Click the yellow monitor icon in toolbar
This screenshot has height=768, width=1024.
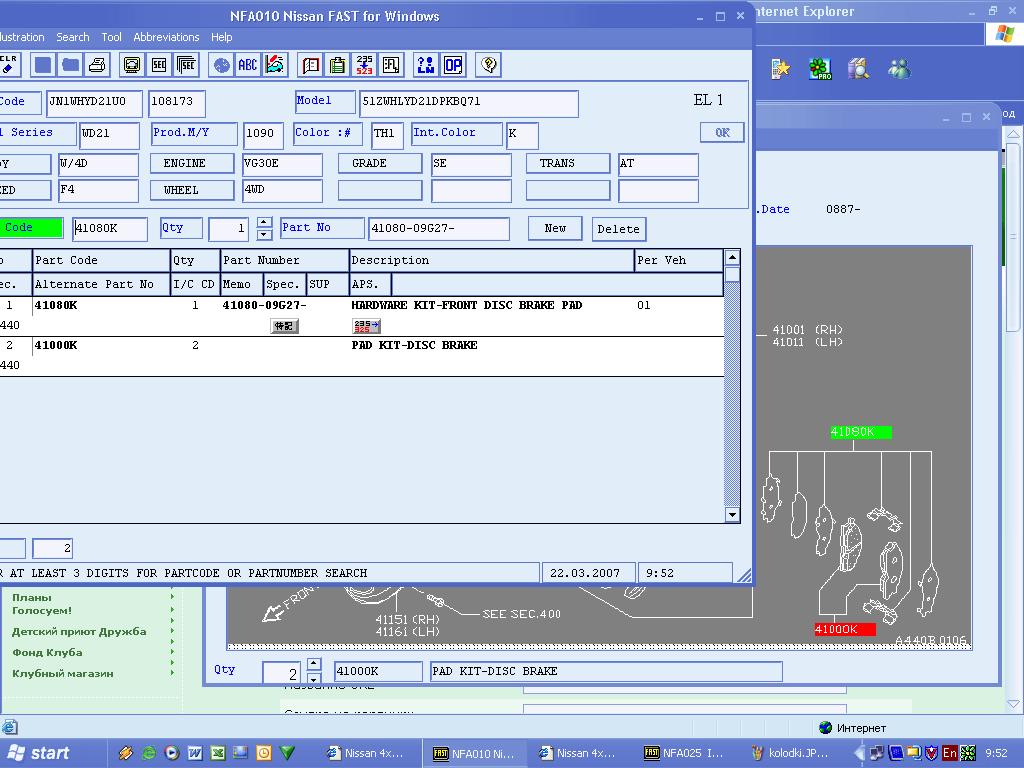[132, 65]
